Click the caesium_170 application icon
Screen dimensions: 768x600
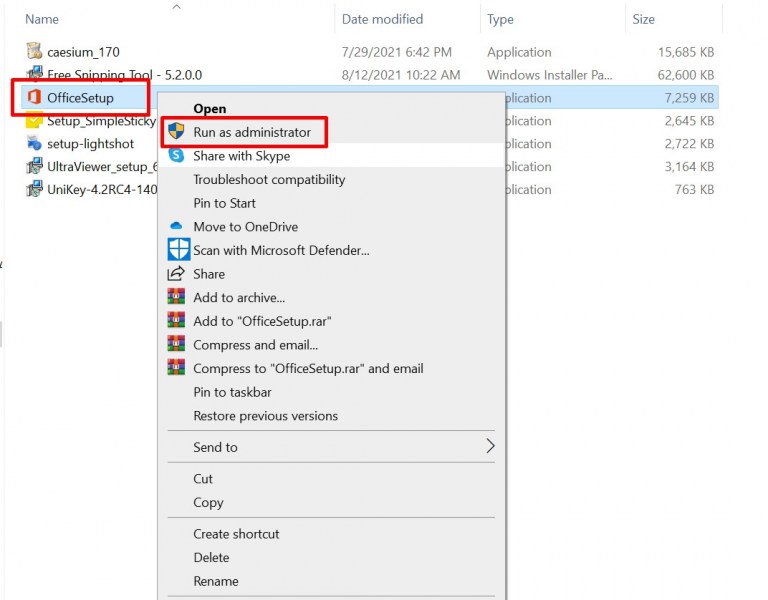tap(33, 52)
